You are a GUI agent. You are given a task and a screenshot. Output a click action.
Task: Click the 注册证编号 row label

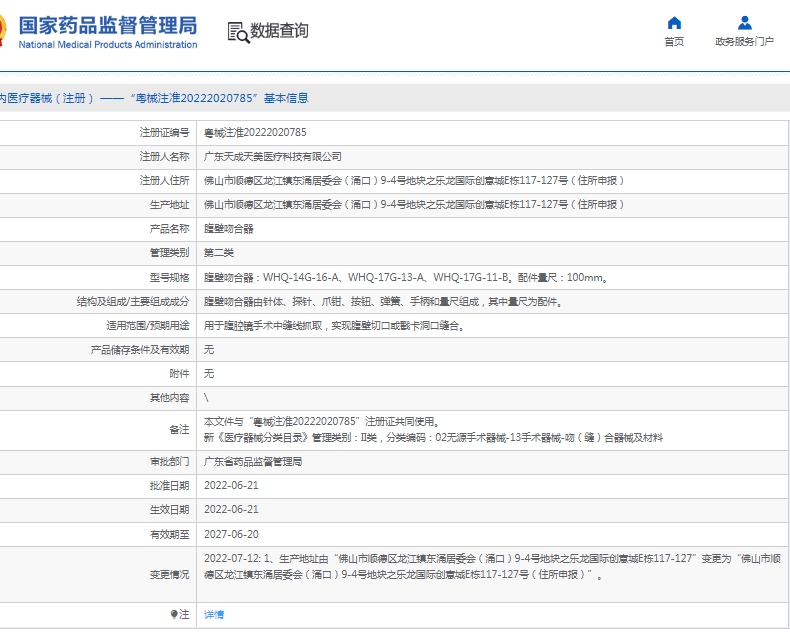tap(164, 133)
